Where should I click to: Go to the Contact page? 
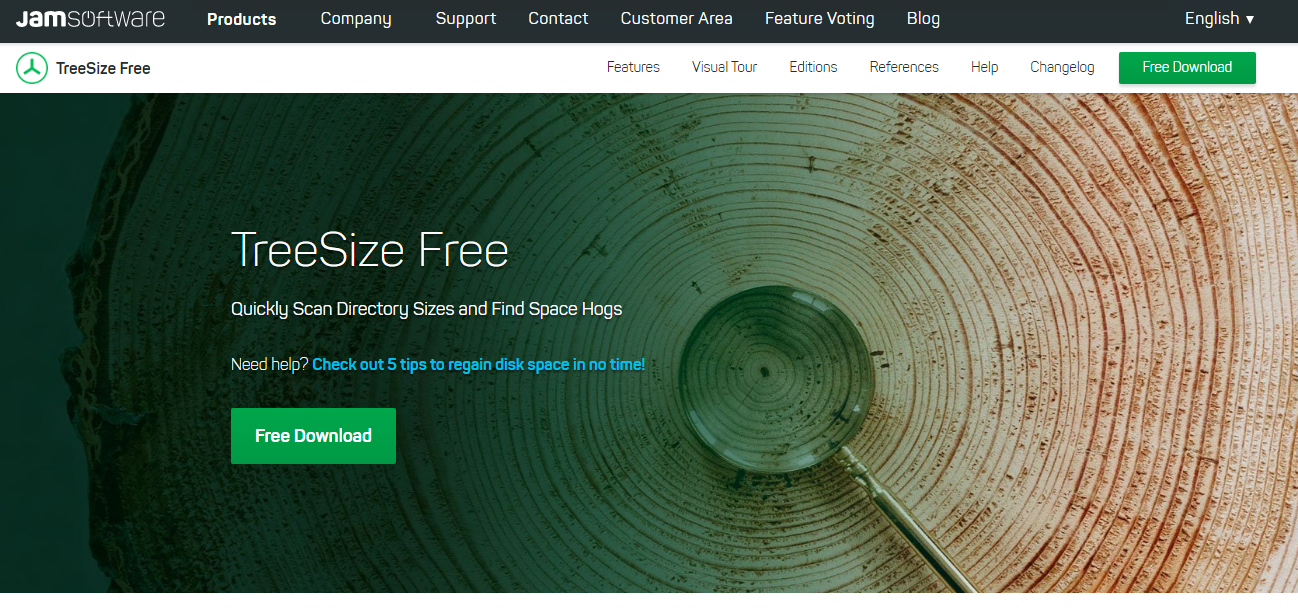pyautogui.click(x=558, y=18)
